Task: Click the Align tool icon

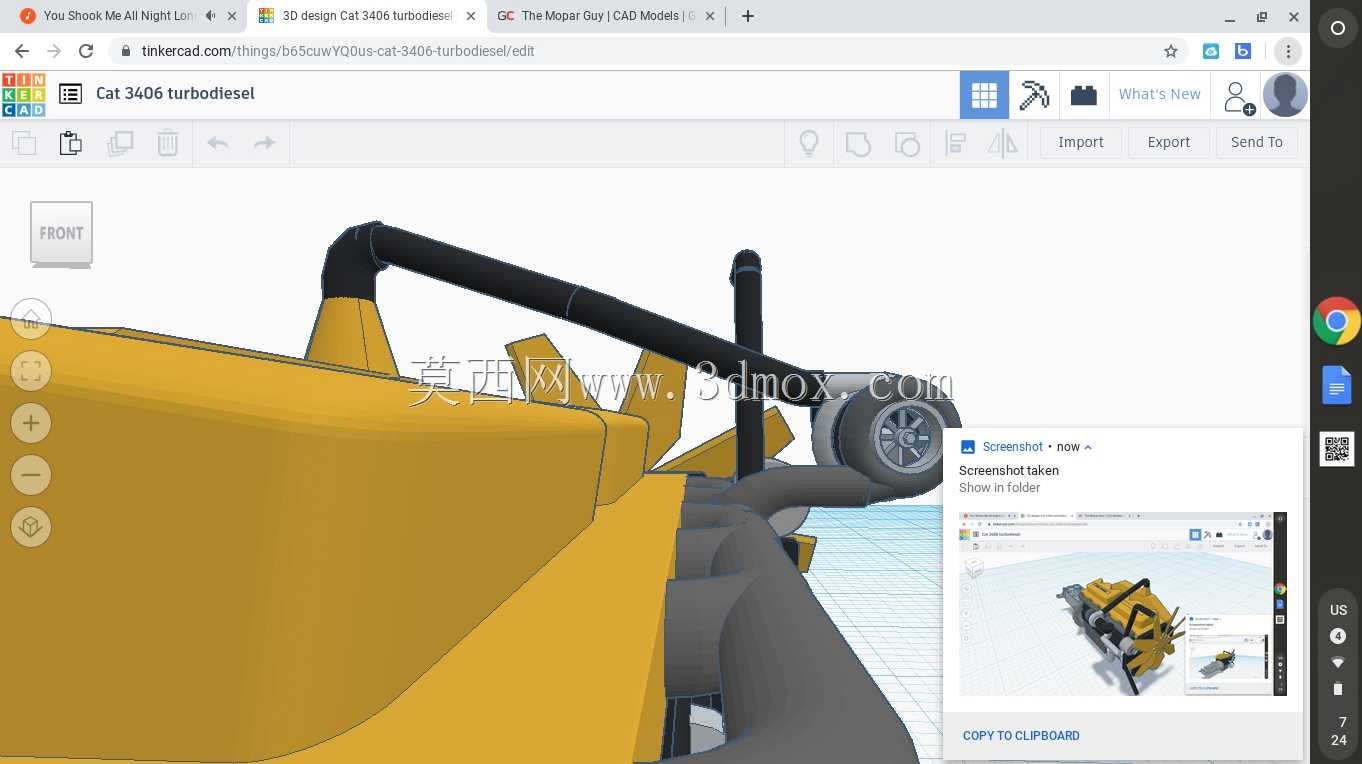Action: coord(956,143)
